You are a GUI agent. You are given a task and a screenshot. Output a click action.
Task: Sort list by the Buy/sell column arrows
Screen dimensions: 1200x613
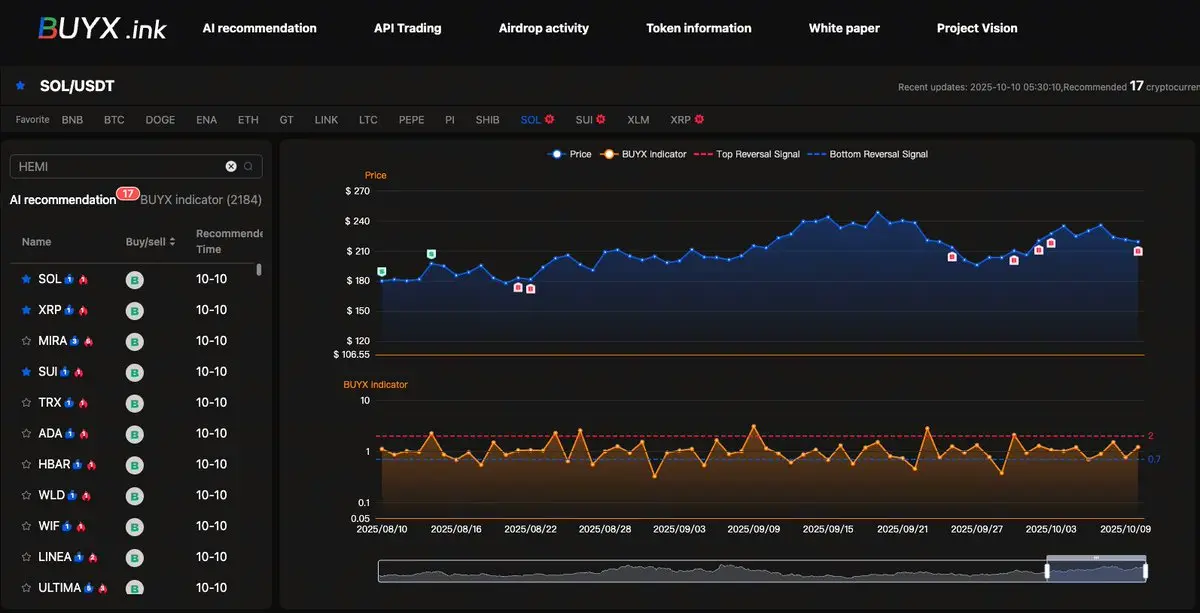click(174, 242)
